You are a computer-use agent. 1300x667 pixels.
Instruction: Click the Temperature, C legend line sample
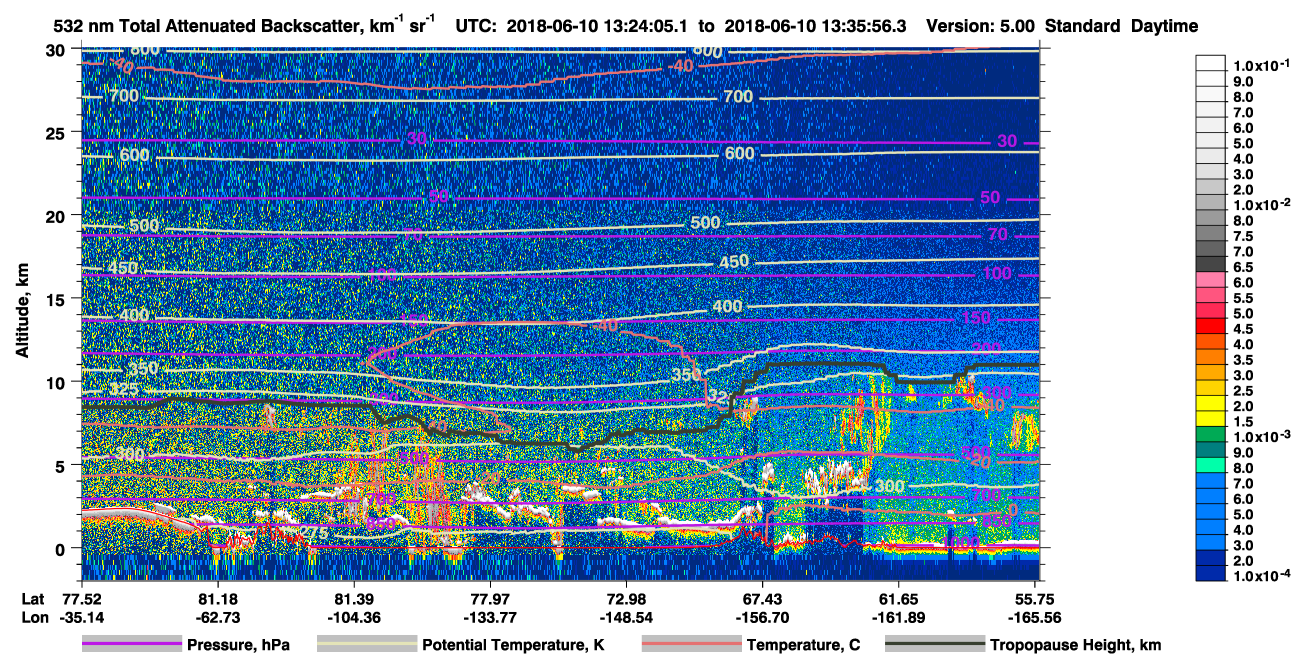(691, 645)
